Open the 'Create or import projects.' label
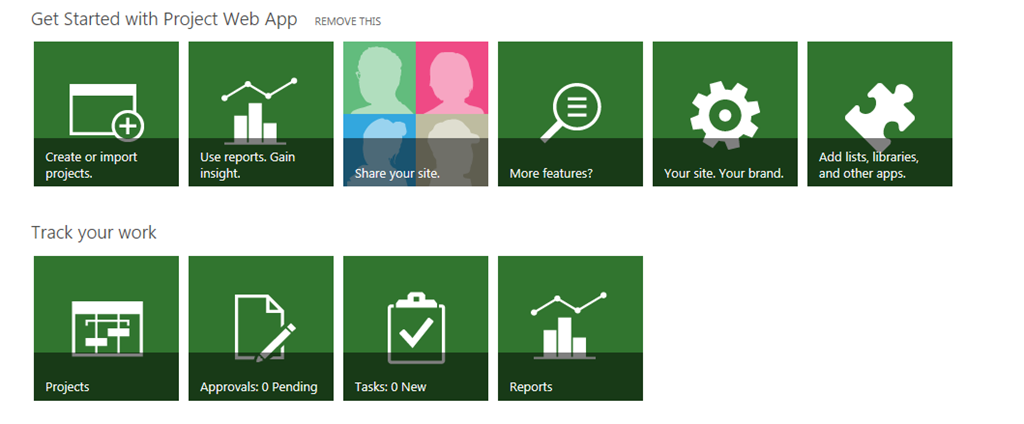Viewport: 1024px width, 424px height. 91,166
